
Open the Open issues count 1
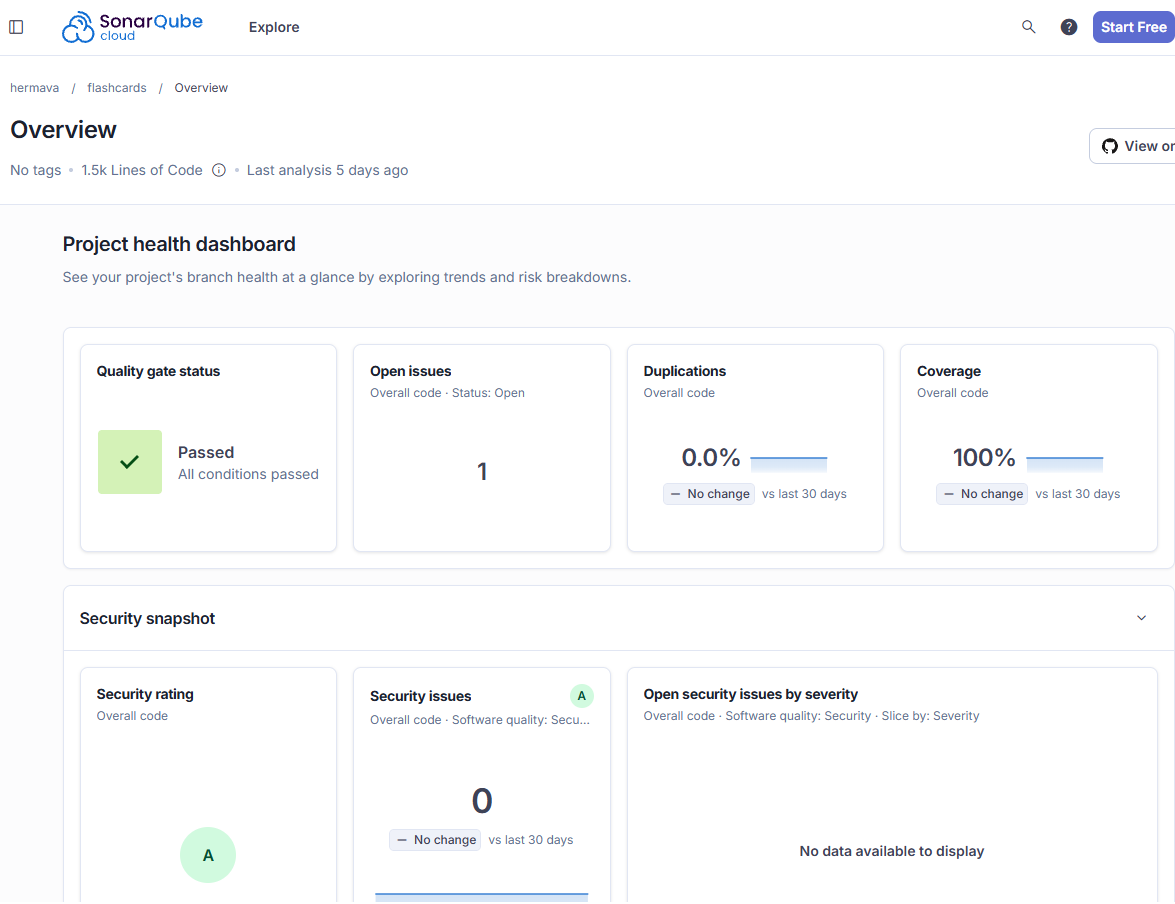pos(482,471)
